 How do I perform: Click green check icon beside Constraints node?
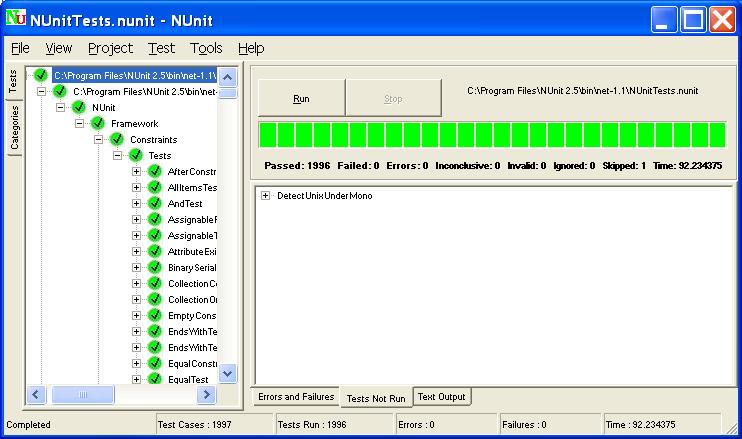(x=116, y=140)
